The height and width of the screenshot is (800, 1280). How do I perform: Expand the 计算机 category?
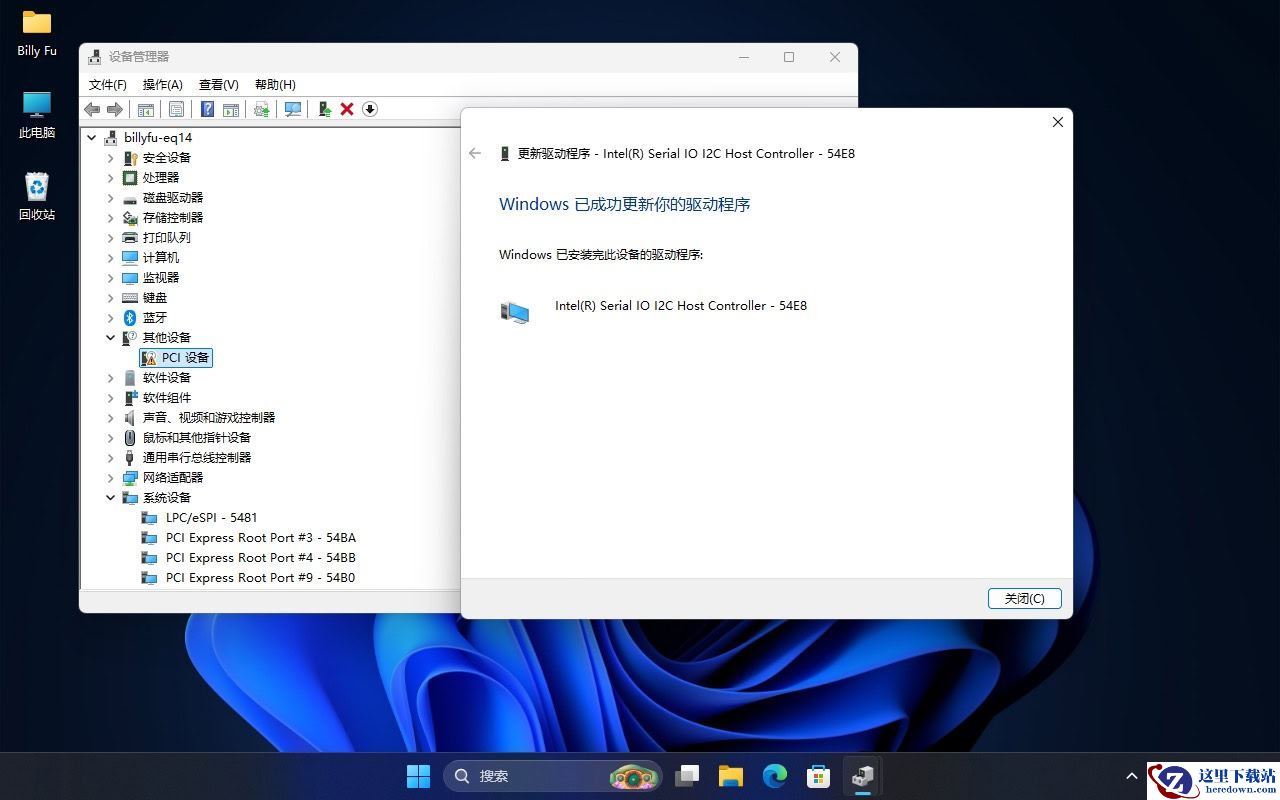(111, 258)
